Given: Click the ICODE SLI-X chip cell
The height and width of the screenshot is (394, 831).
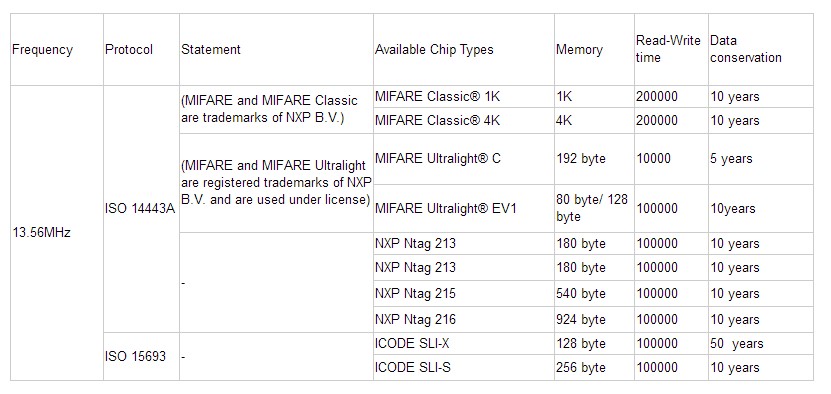Looking at the screenshot, I should [x=464, y=344].
